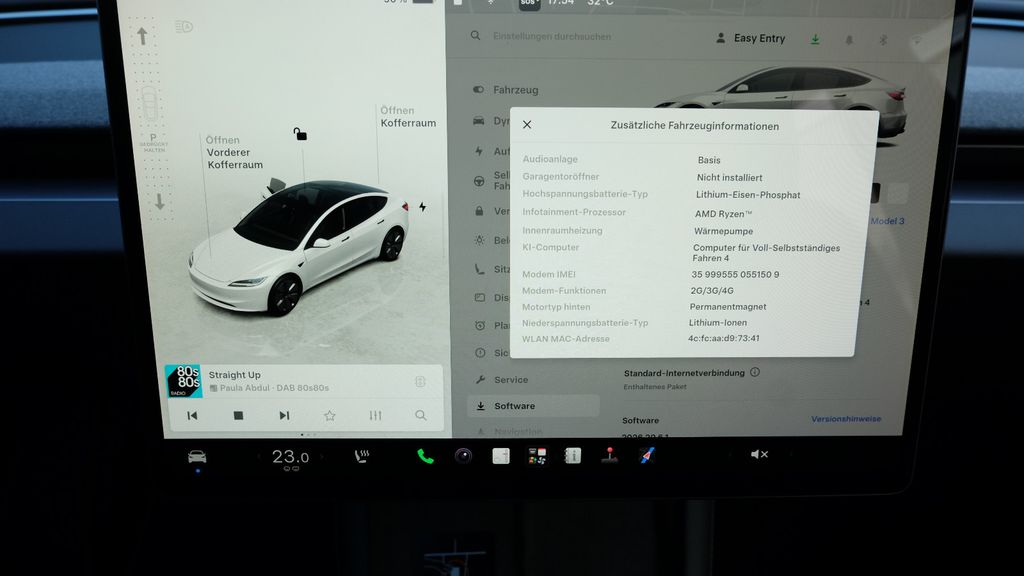Tap the Modem IMEI number value

[x=735, y=274]
